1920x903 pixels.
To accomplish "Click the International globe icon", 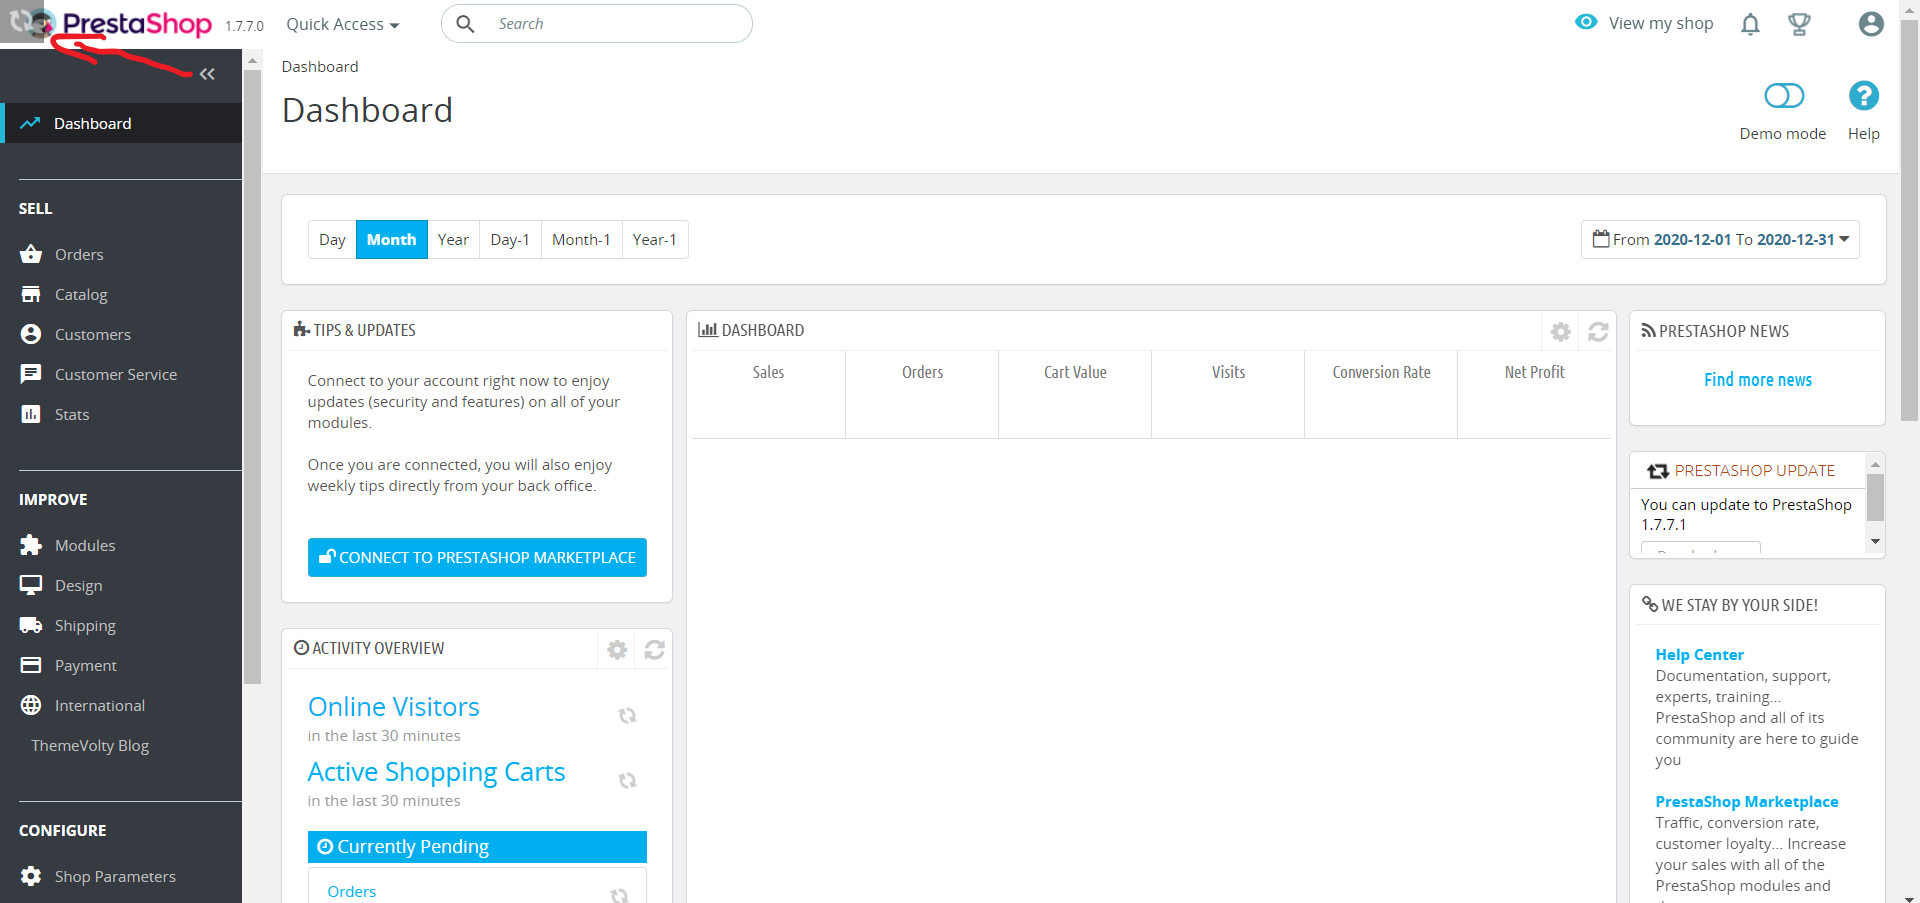I will pos(31,705).
